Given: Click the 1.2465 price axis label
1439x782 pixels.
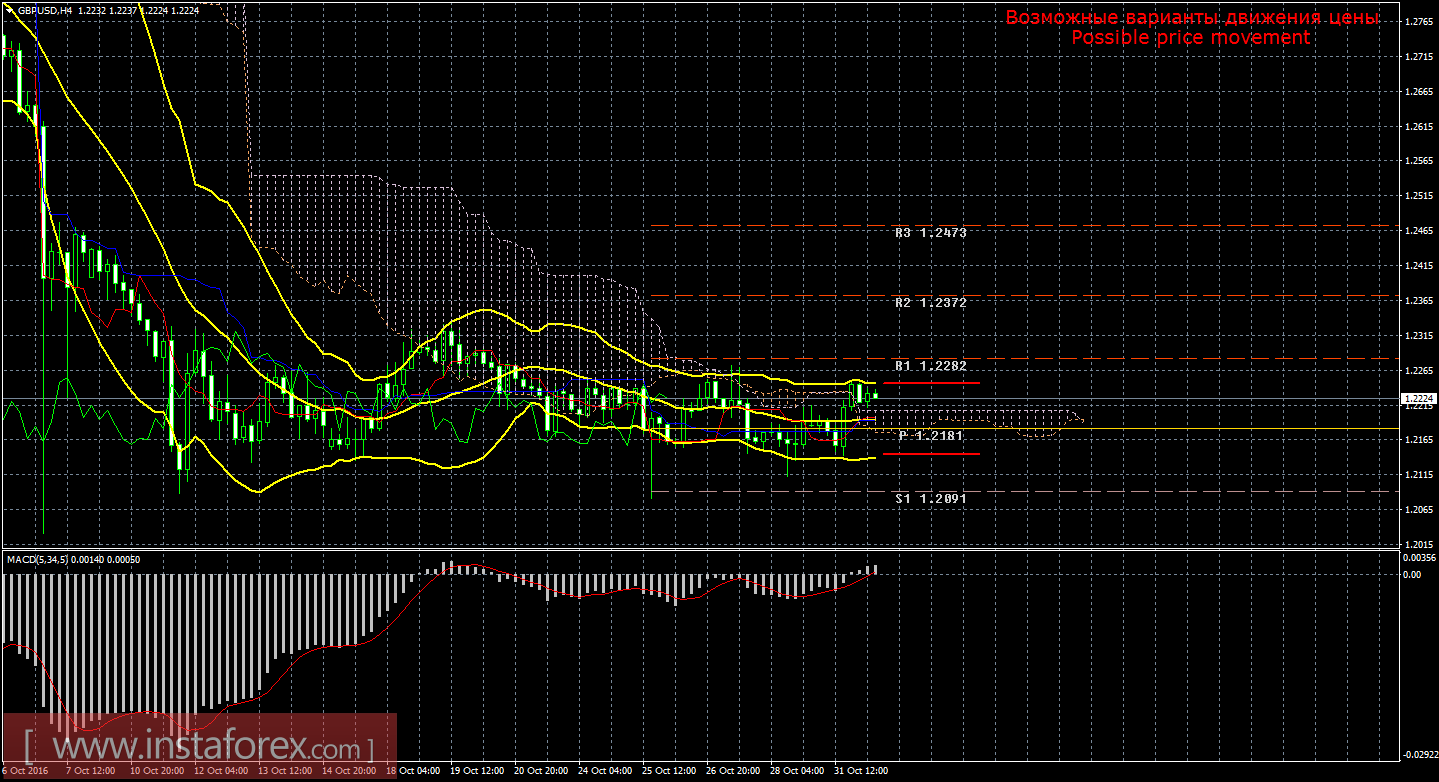Looking at the screenshot, I should 1418,231.
